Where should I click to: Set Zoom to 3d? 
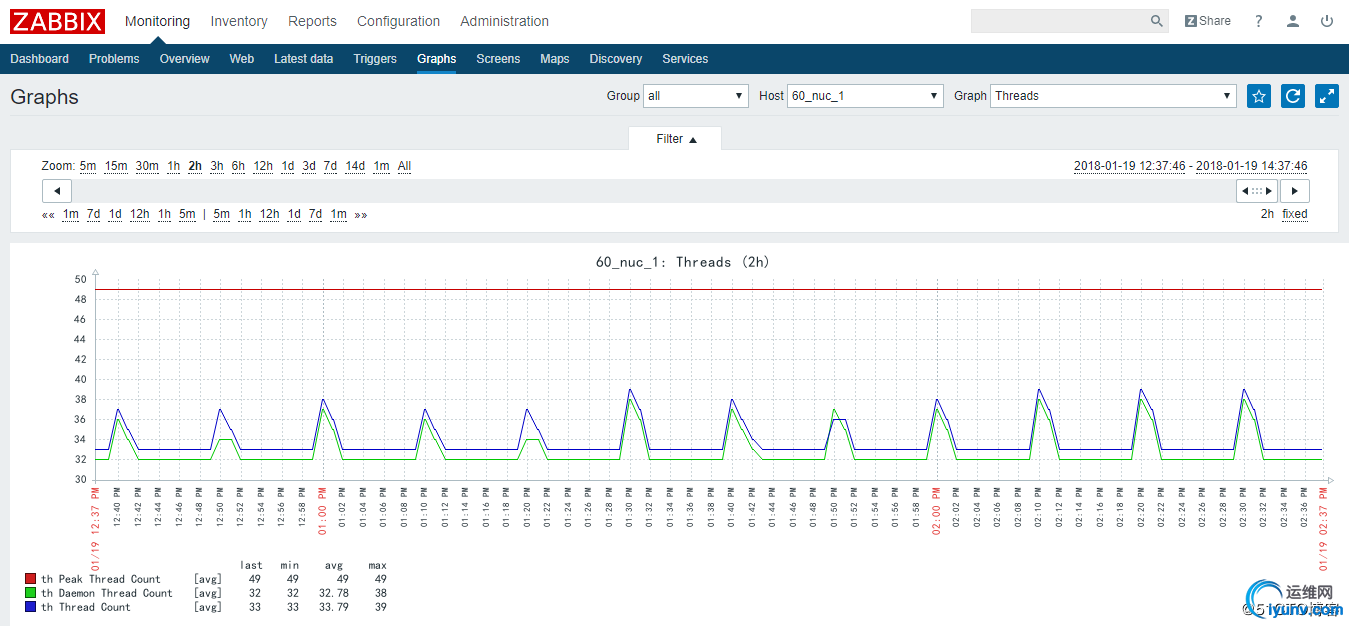309,166
